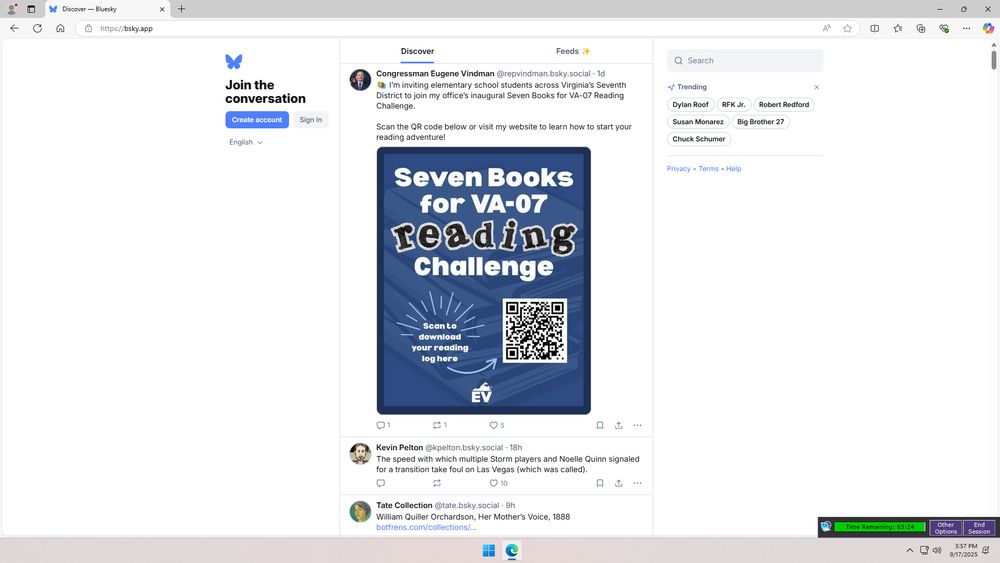Image resolution: width=1000 pixels, height=563 pixels.
Task: Open more options on Kevin Pelton's post
Action: coord(637,483)
